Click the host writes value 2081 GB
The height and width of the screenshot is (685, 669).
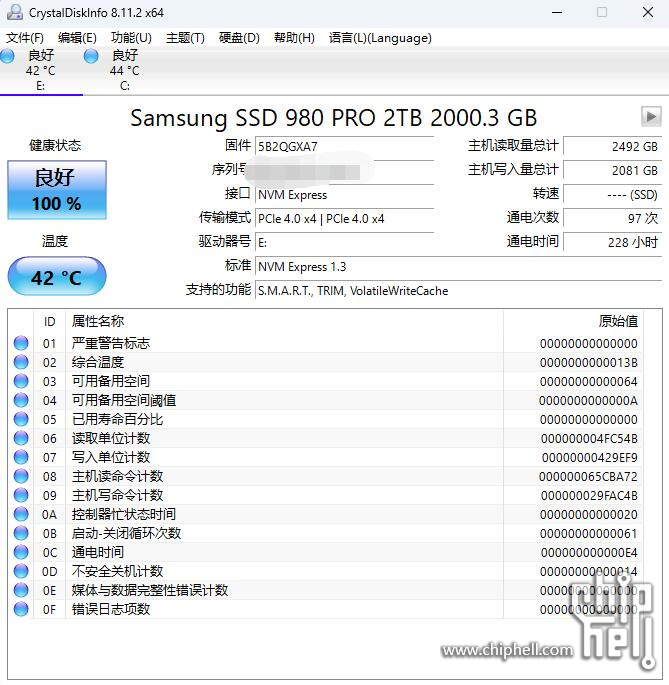click(612, 170)
